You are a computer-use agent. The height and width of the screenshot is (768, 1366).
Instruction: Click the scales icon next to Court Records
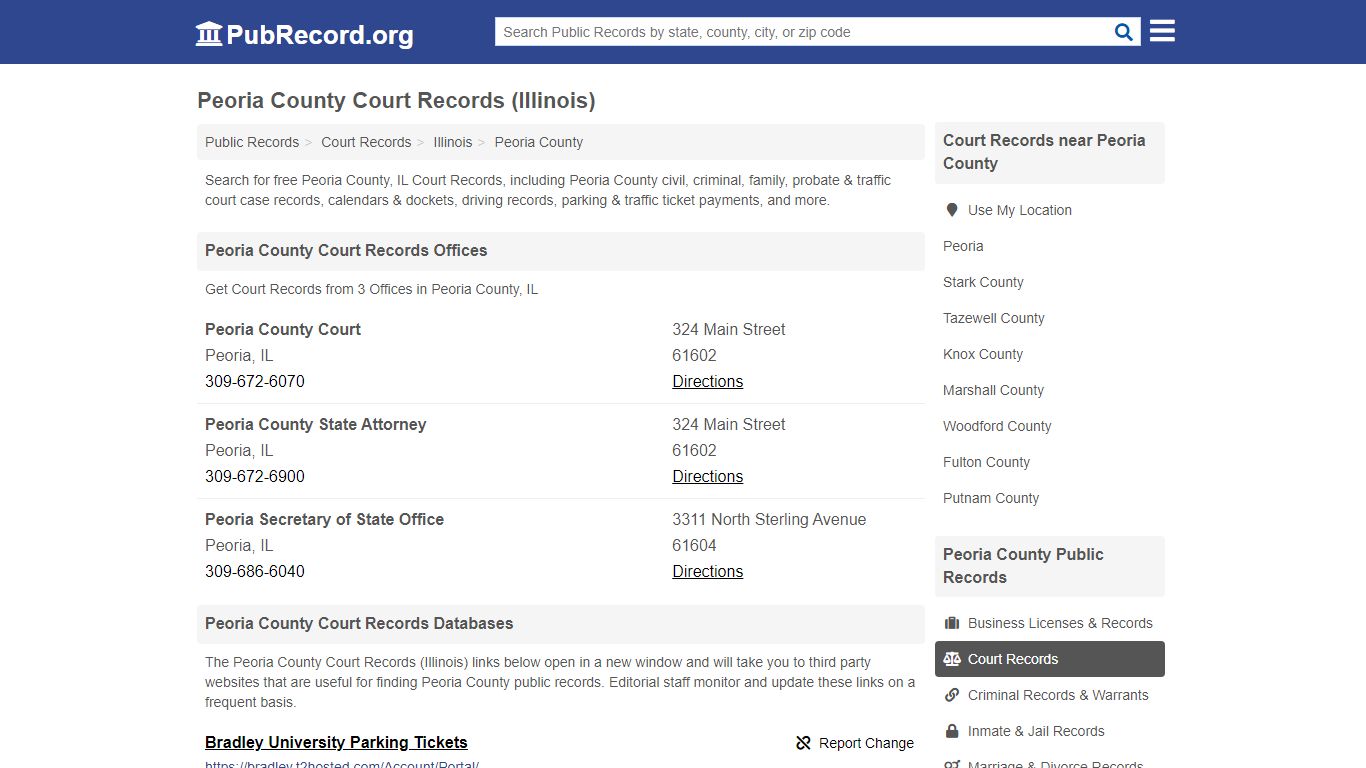click(952, 659)
